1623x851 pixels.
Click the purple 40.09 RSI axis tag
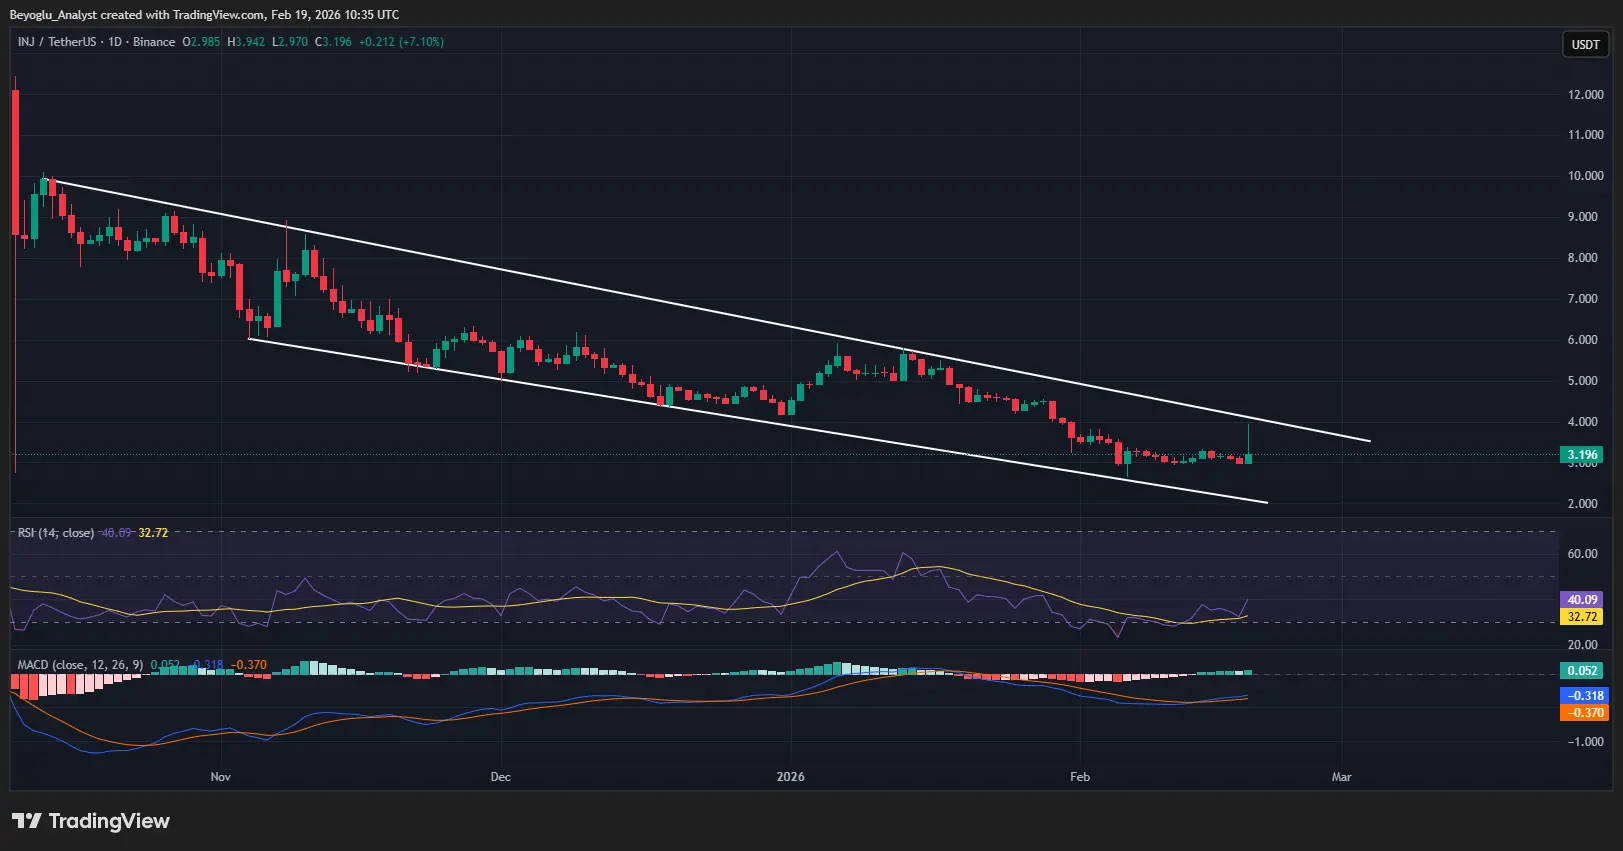(1582, 600)
